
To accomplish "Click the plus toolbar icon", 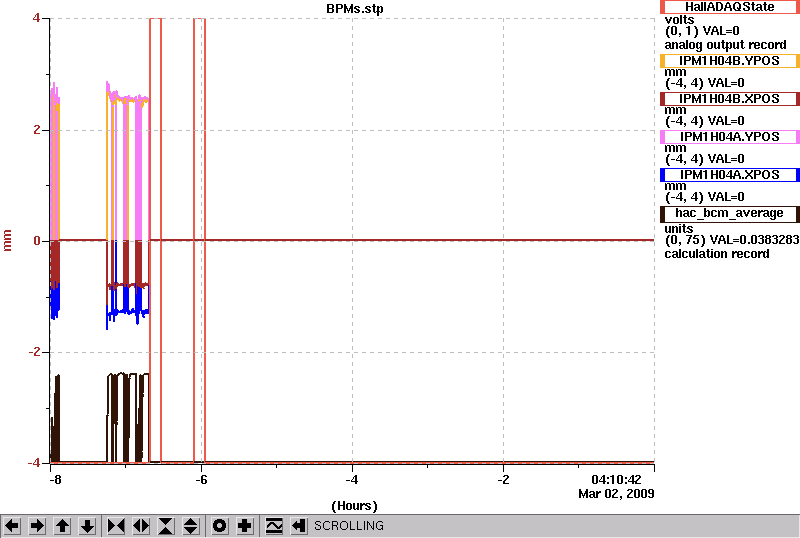I will coord(245,526).
